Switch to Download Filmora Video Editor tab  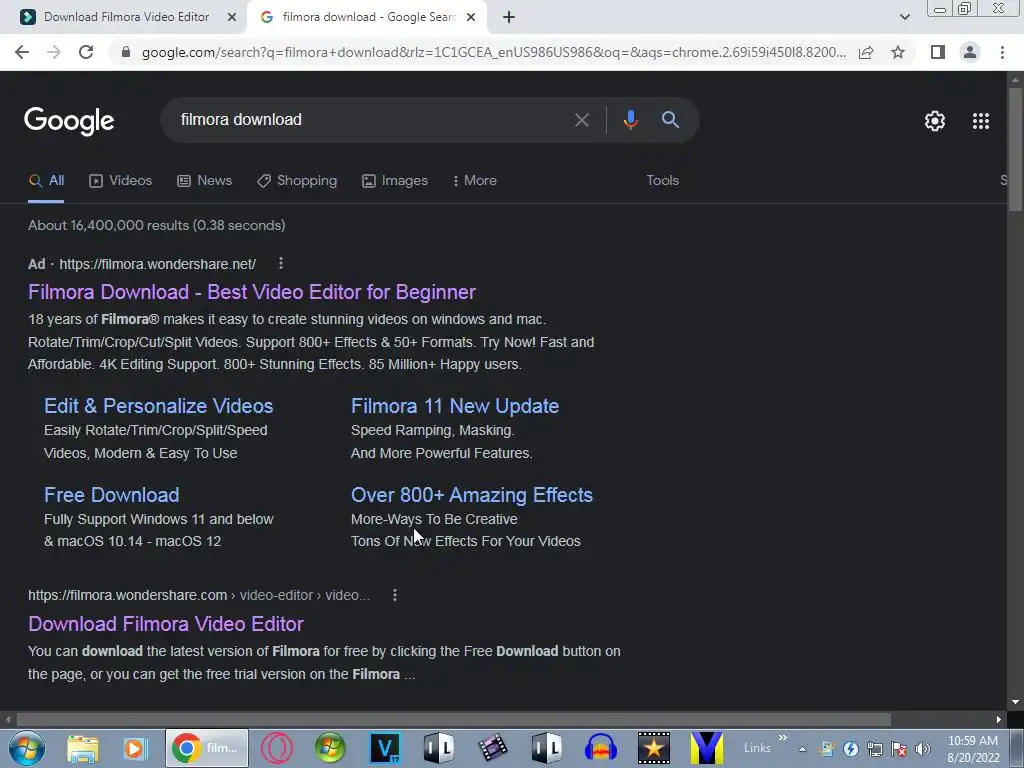(126, 17)
